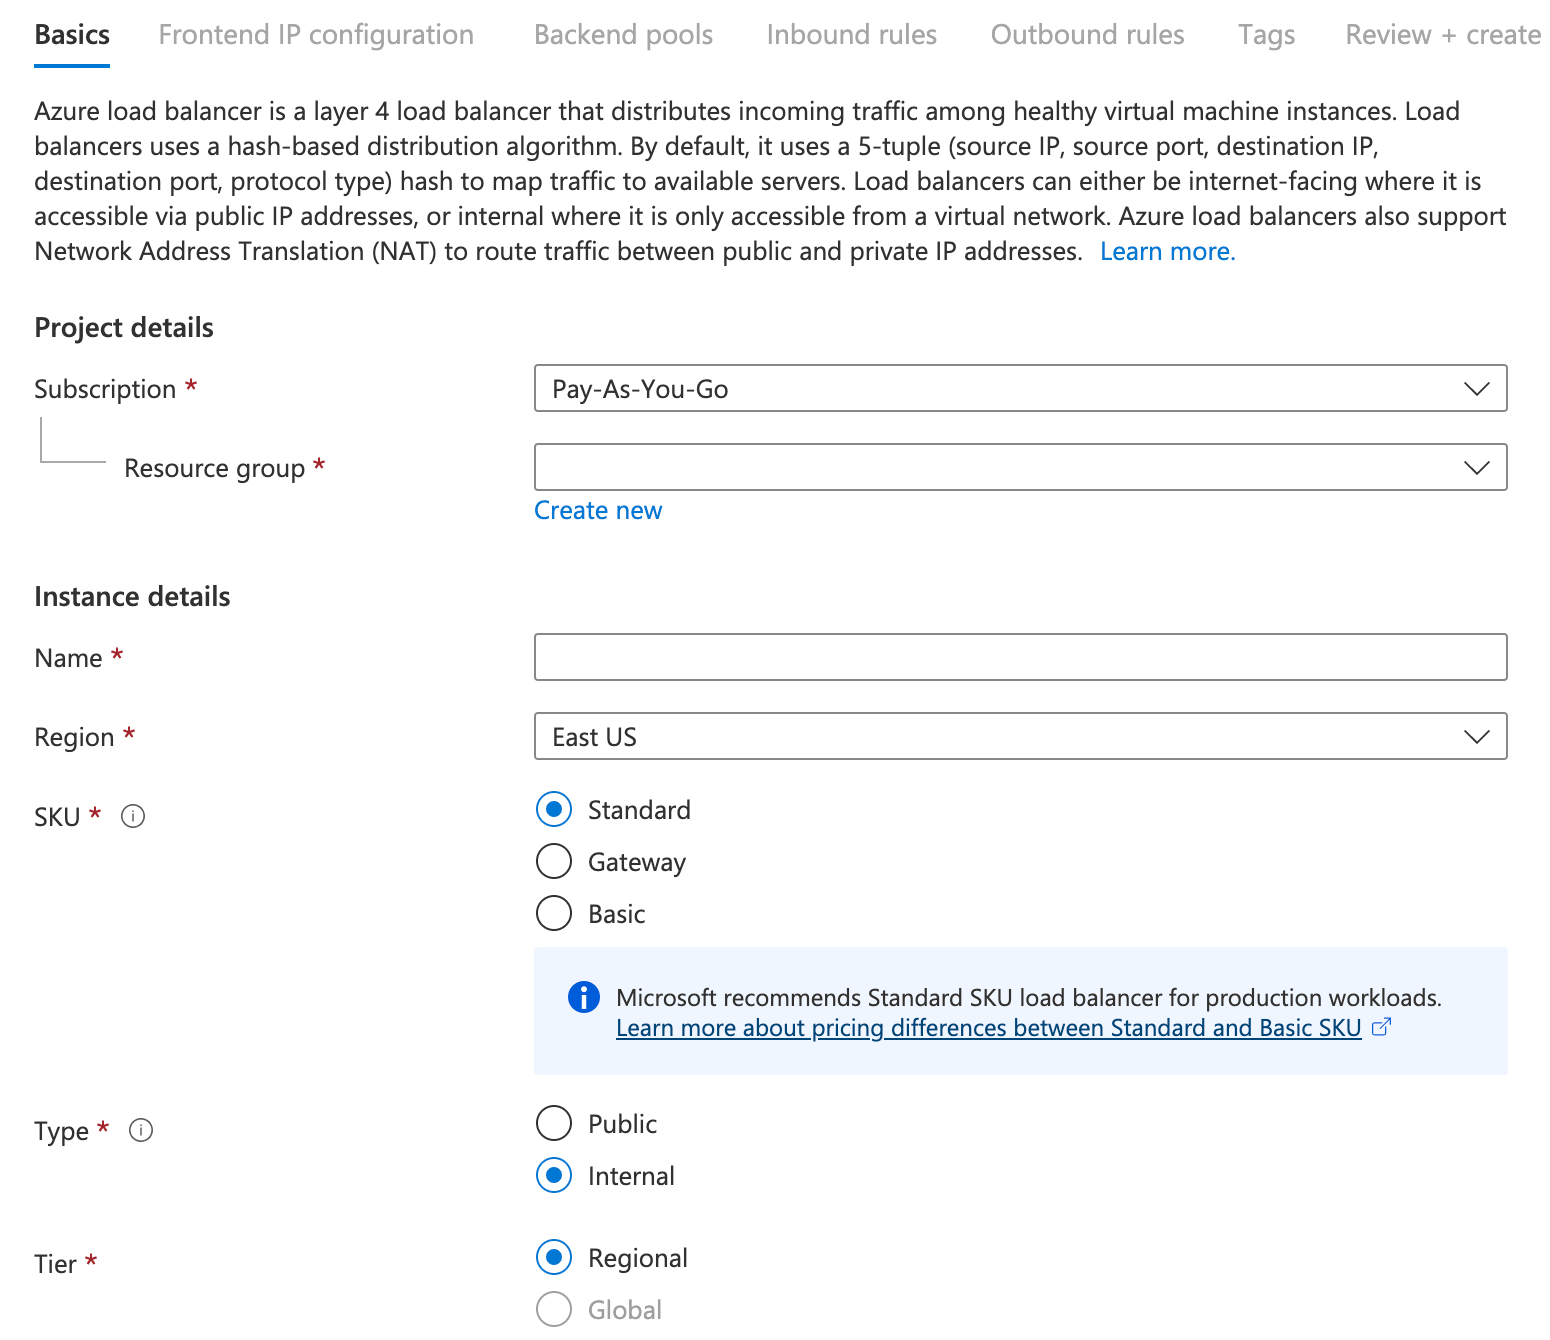Click the Name input field
Viewport: 1550px width, 1340px height.
[1019, 657]
